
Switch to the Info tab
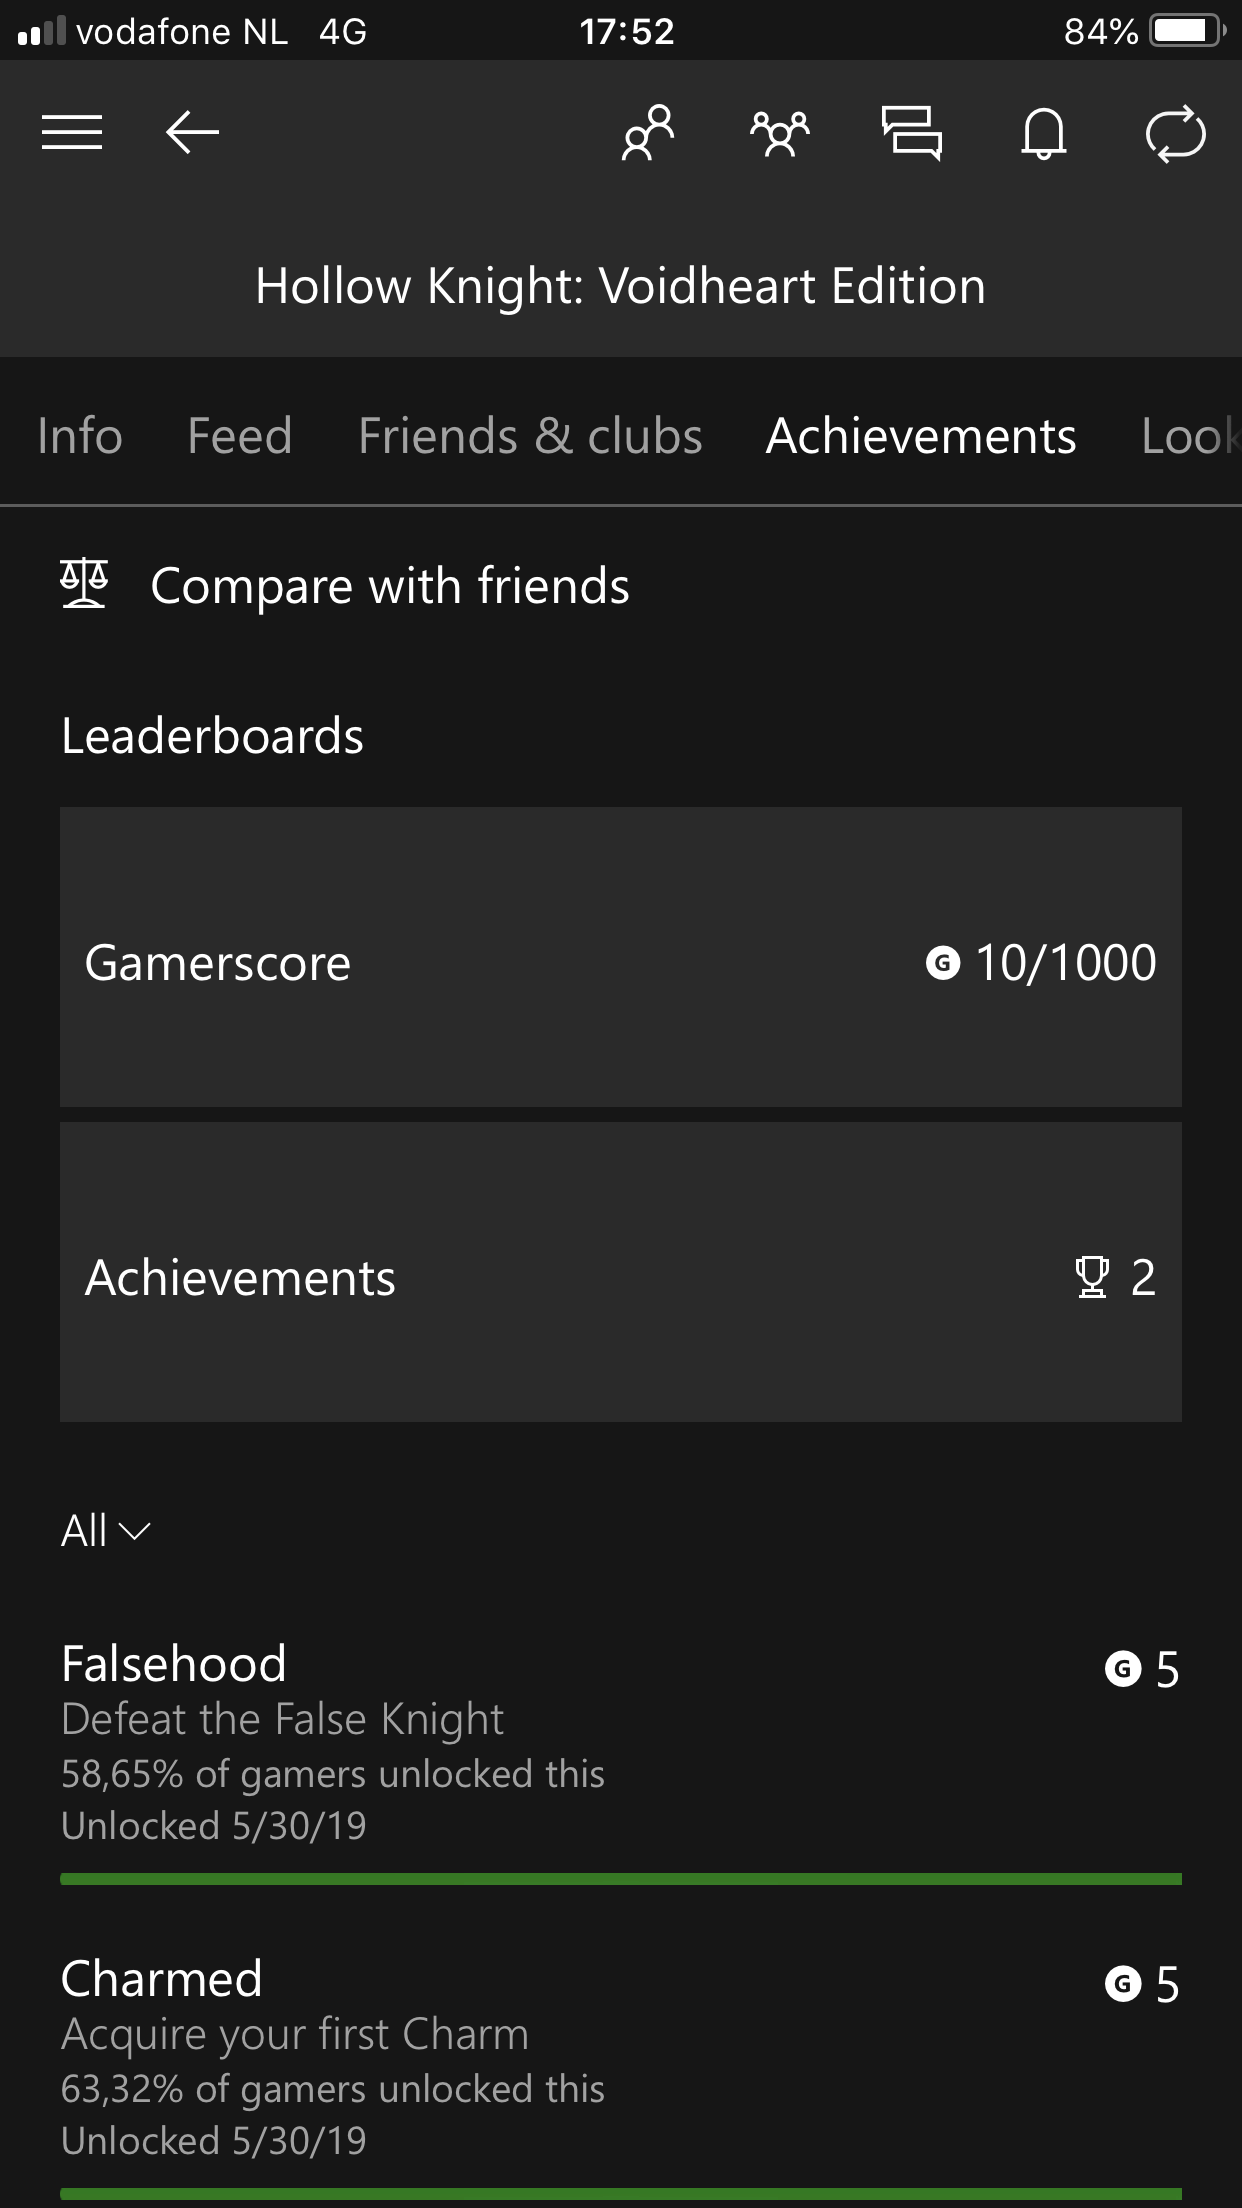(x=80, y=436)
